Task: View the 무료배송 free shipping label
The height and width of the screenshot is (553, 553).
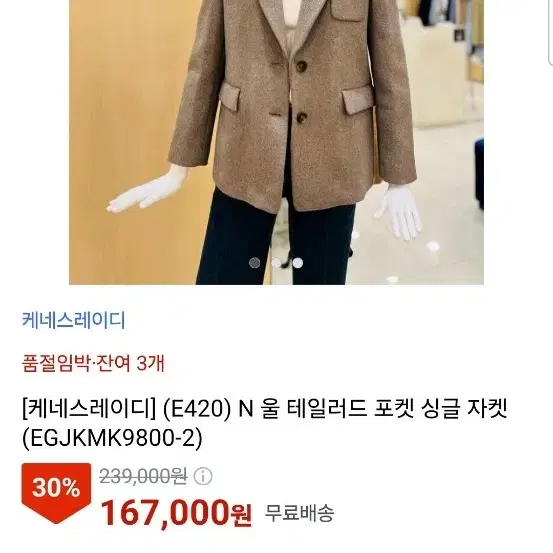Action: [x=299, y=514]
